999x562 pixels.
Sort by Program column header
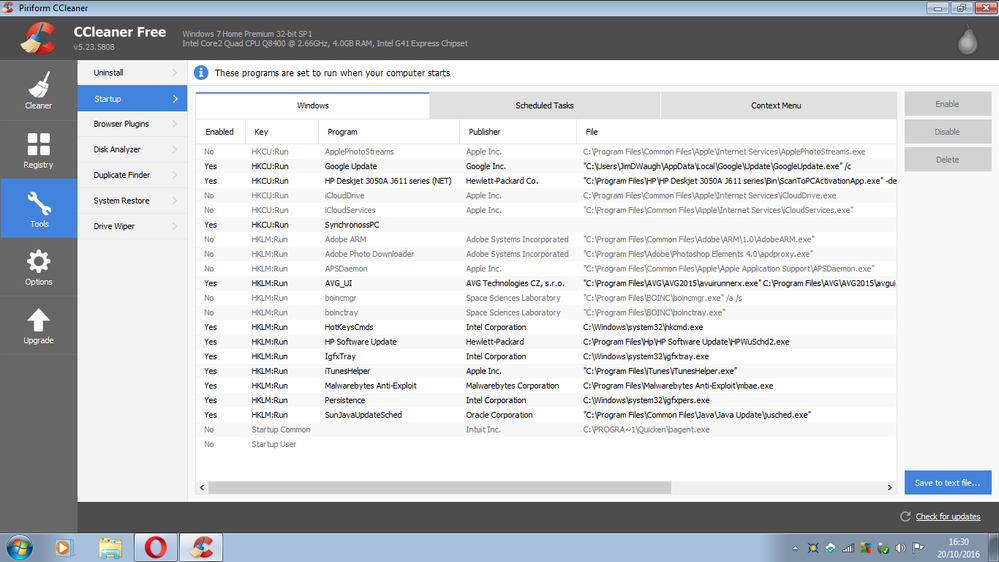point(389,132)
